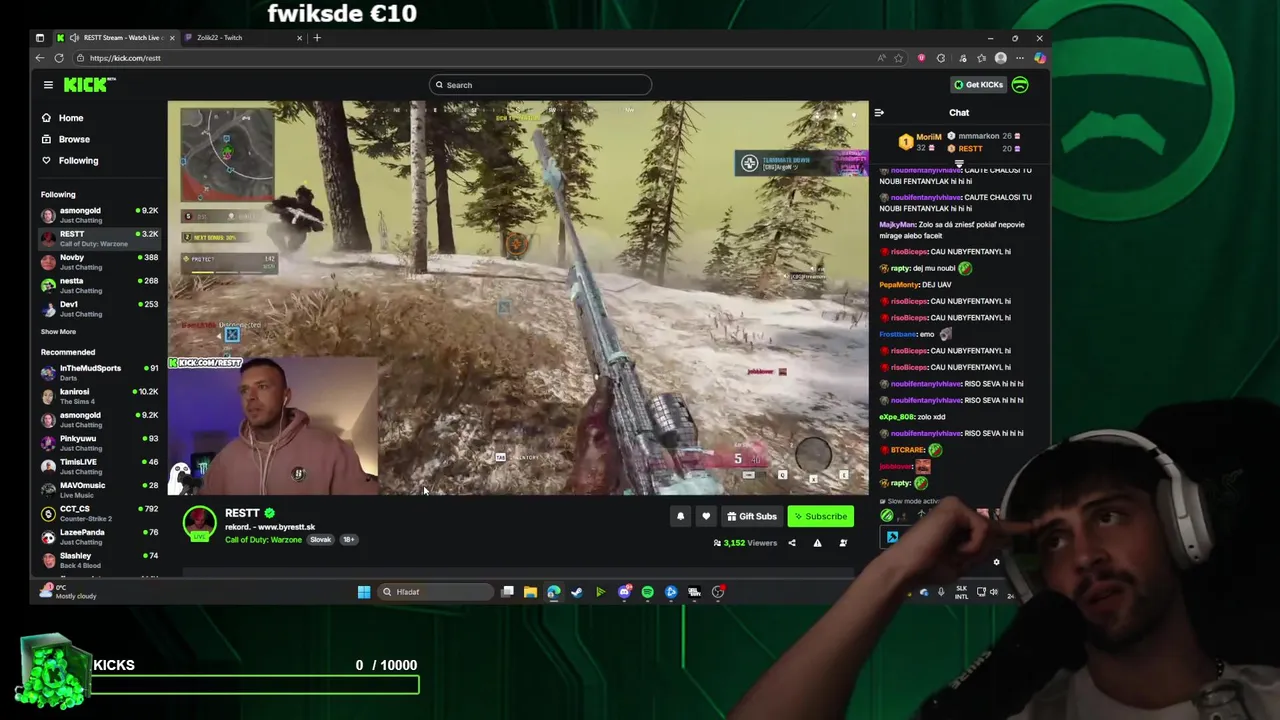Open Pinkyuwu recommended channel
Screen dimensions: 1280x720
(x=99, y=442)
